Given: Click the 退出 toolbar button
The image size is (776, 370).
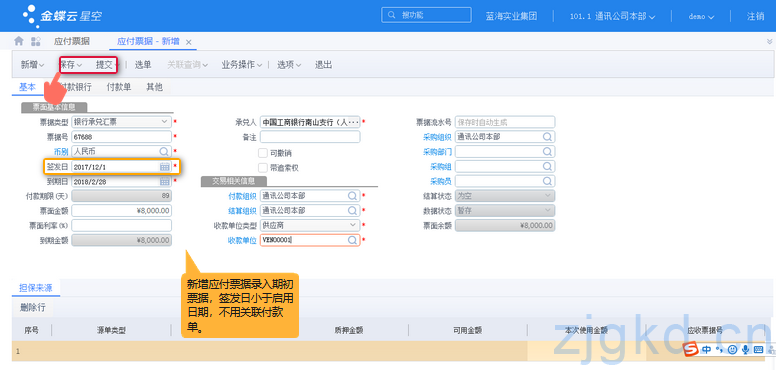Looking at the screenshot, I should point(324,65).
